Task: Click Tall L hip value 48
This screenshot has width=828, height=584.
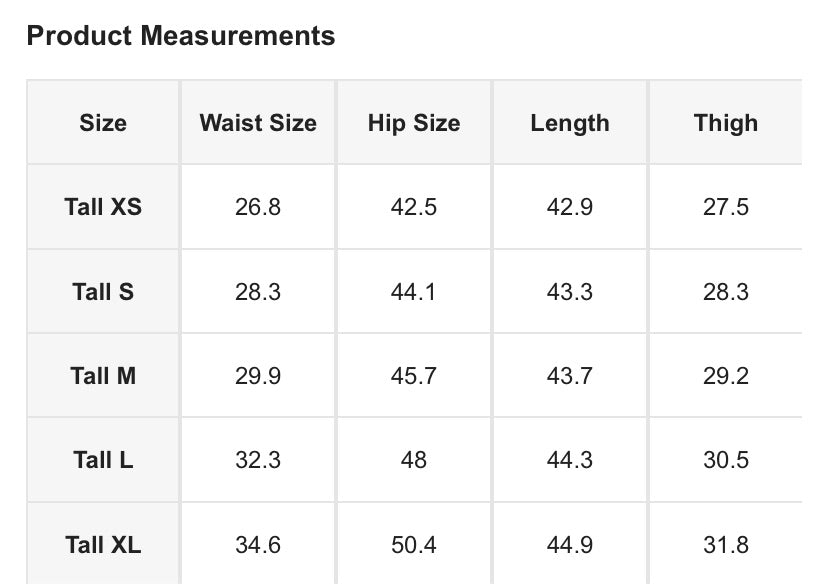Action: pyautogui.click(x=414, y=460)
